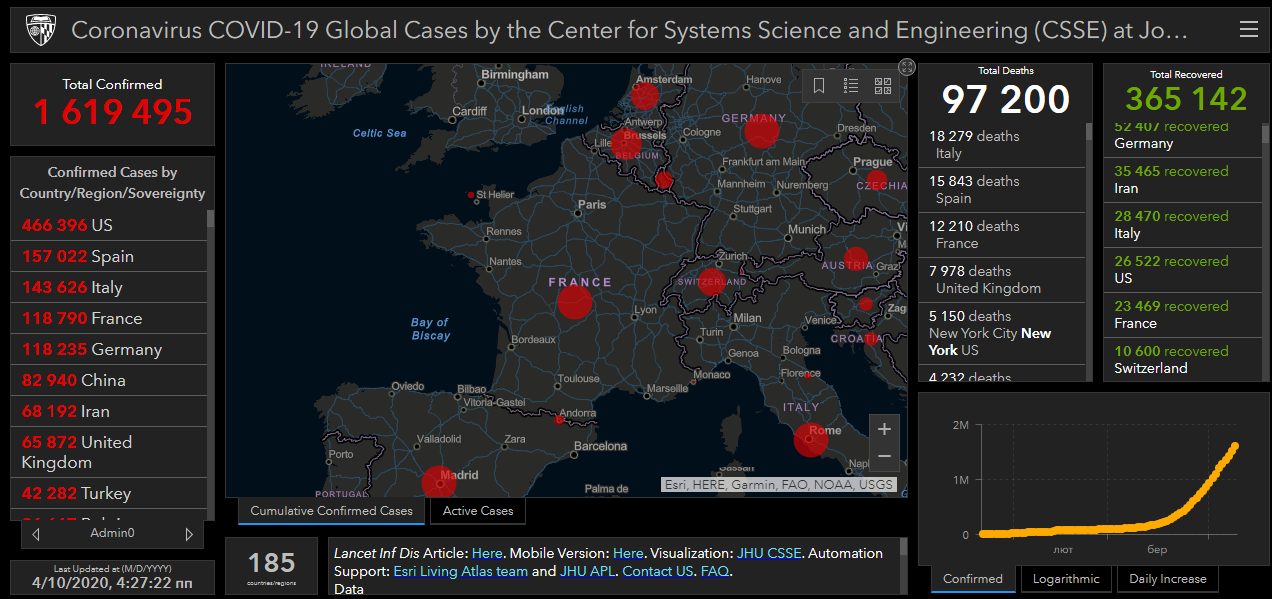Screen dimensions: 1272x599
Task: Click the red circle over Amsterdam
Action: pos(645,96)
